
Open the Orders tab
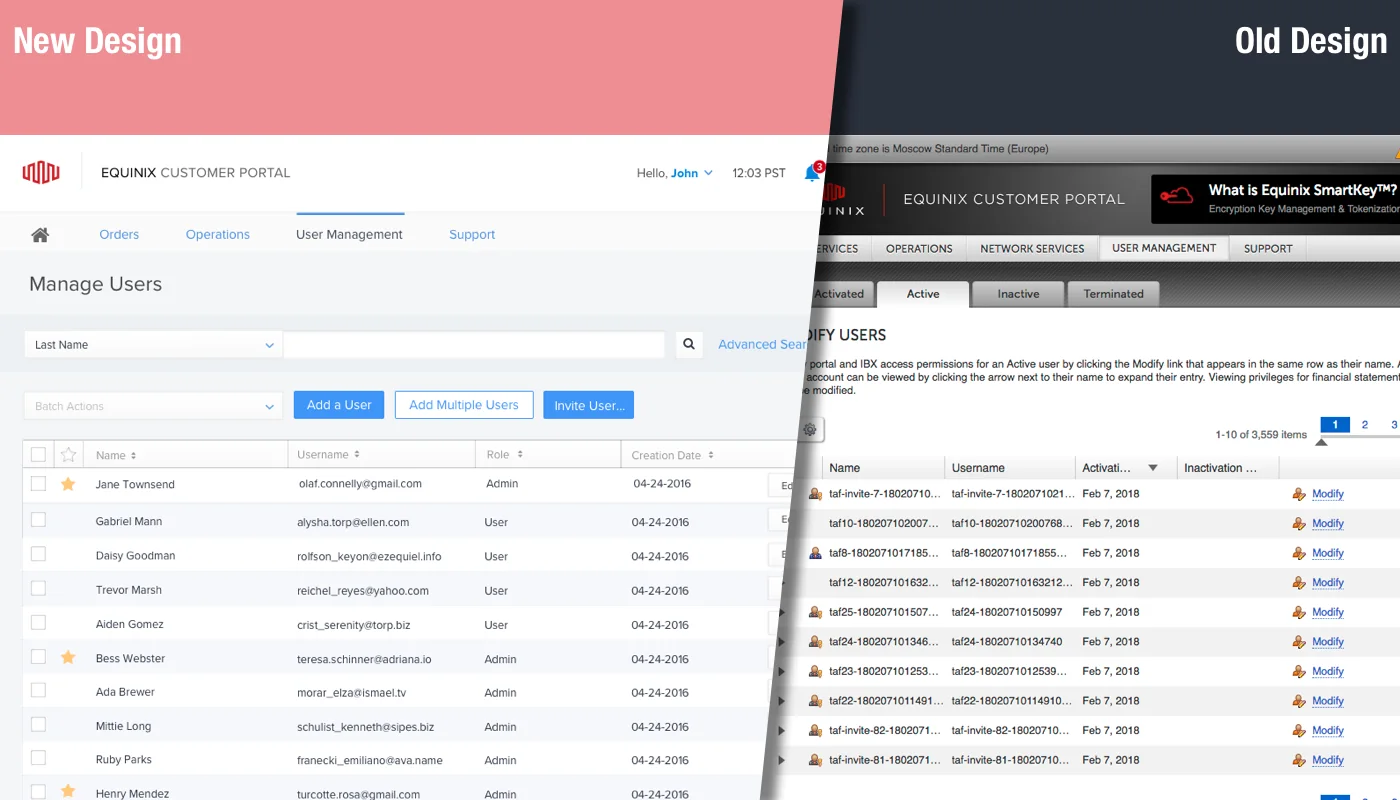[x=119, y=235]
